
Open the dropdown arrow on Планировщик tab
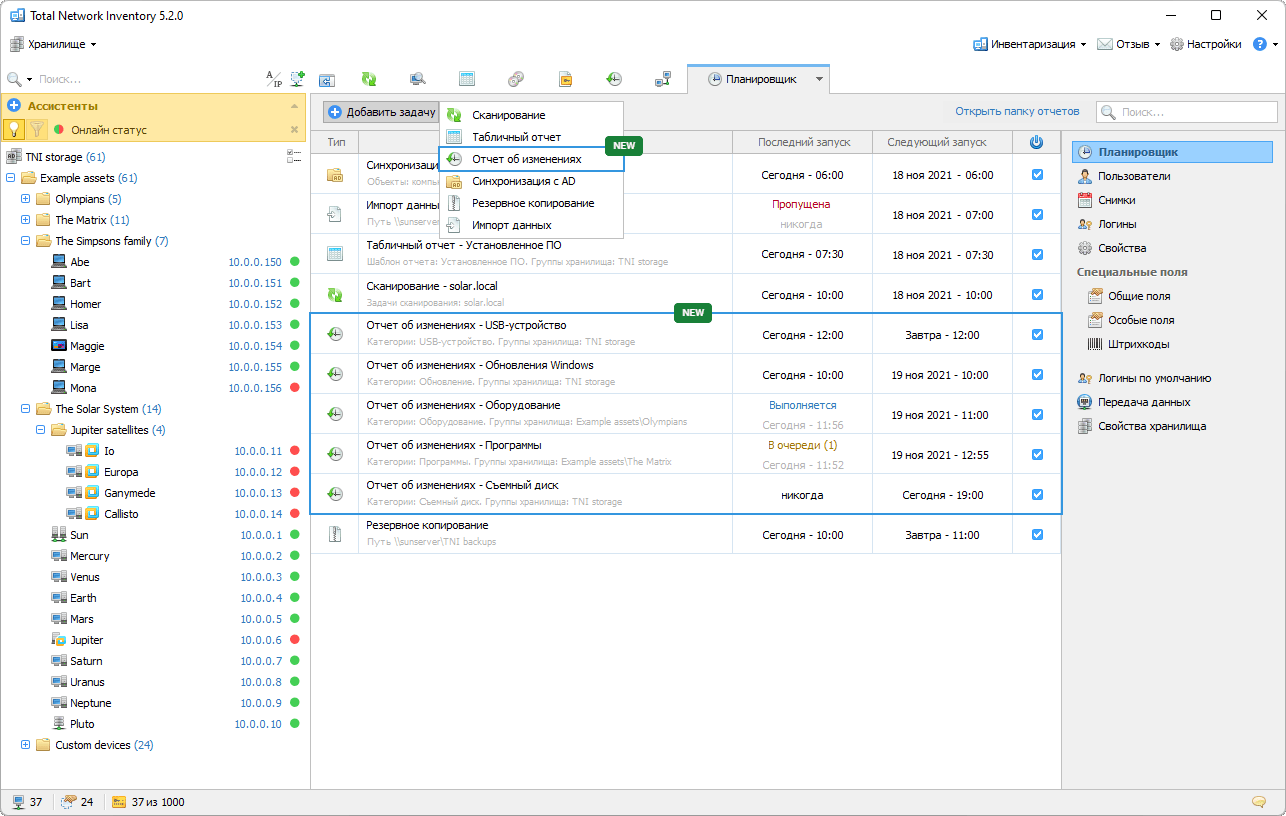point(819,79)
